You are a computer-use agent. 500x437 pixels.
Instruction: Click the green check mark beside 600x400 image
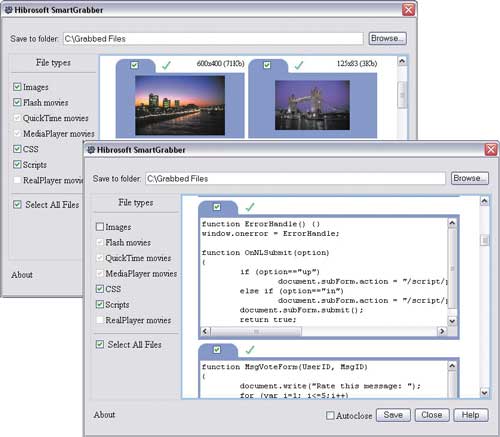click(x=166, y=65)
